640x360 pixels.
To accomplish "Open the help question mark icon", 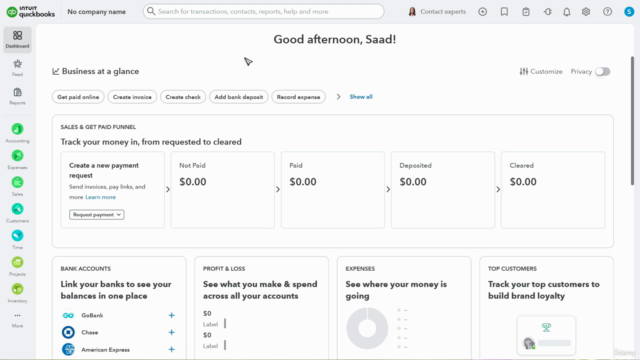I will pyautogui.click(x=607, y=12).
